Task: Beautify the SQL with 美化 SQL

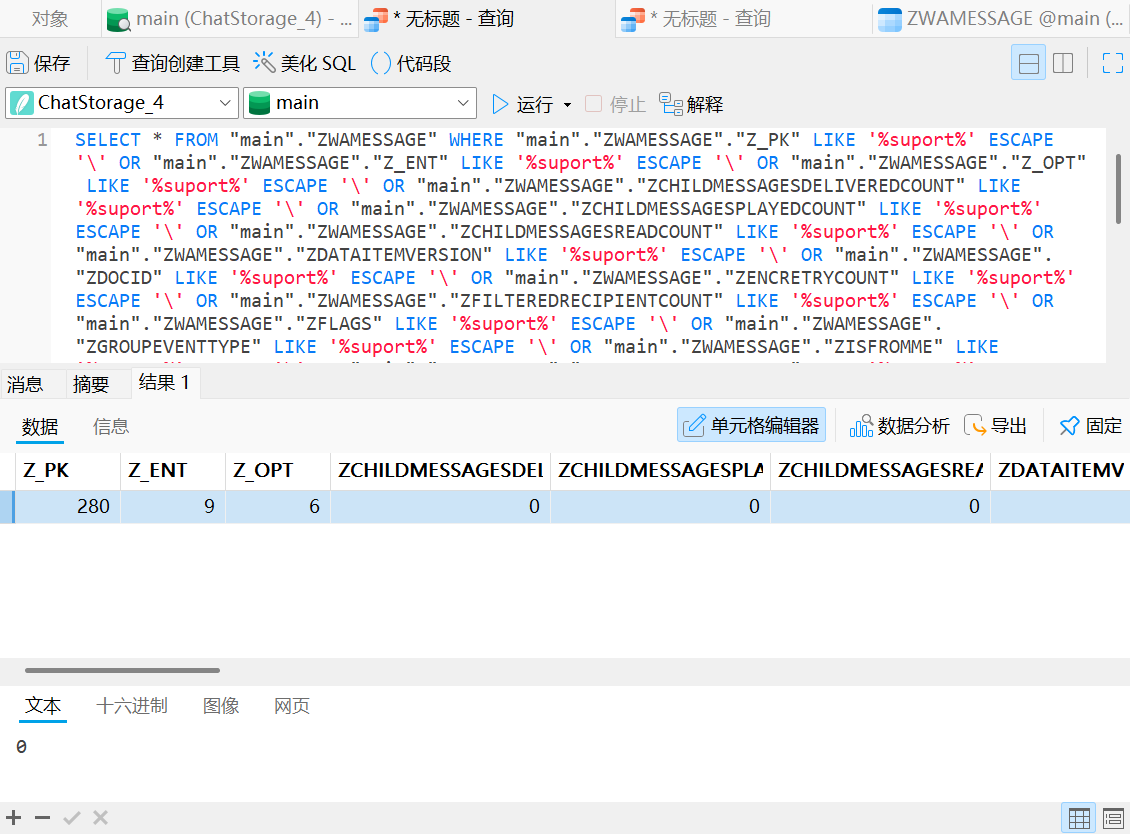Action: point(305,63)
